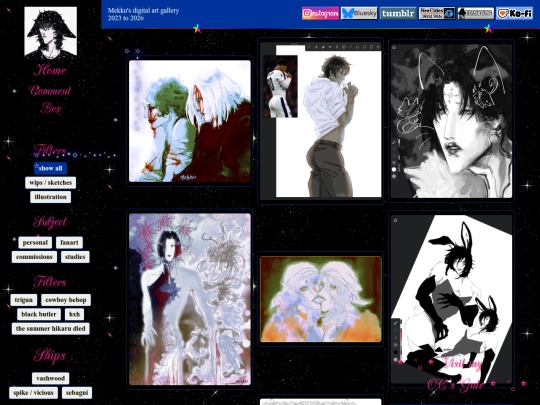Open the green and white haired duo artwork
Screen dimensions: 540x405
click(190, 121)
